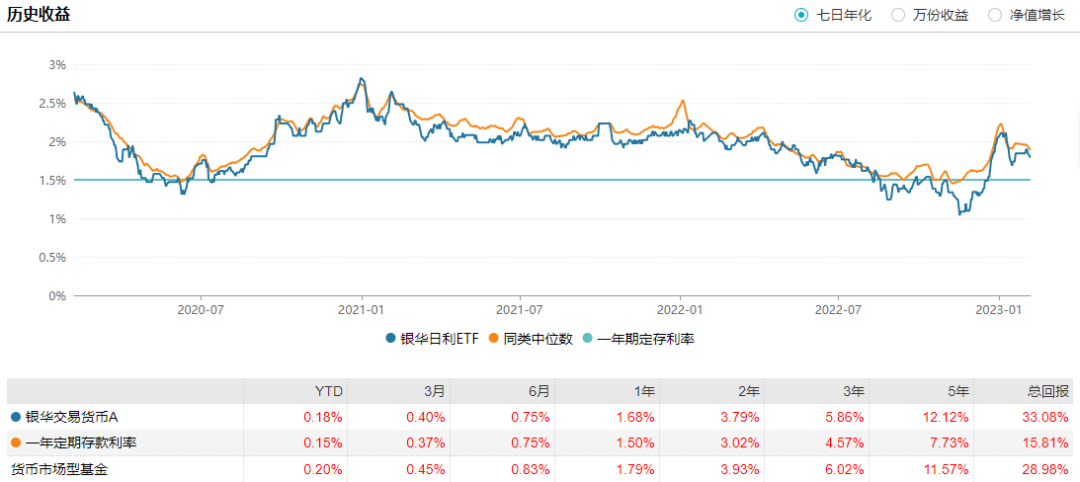Click blue dot beside 银华交易货币A

[15, 417]
